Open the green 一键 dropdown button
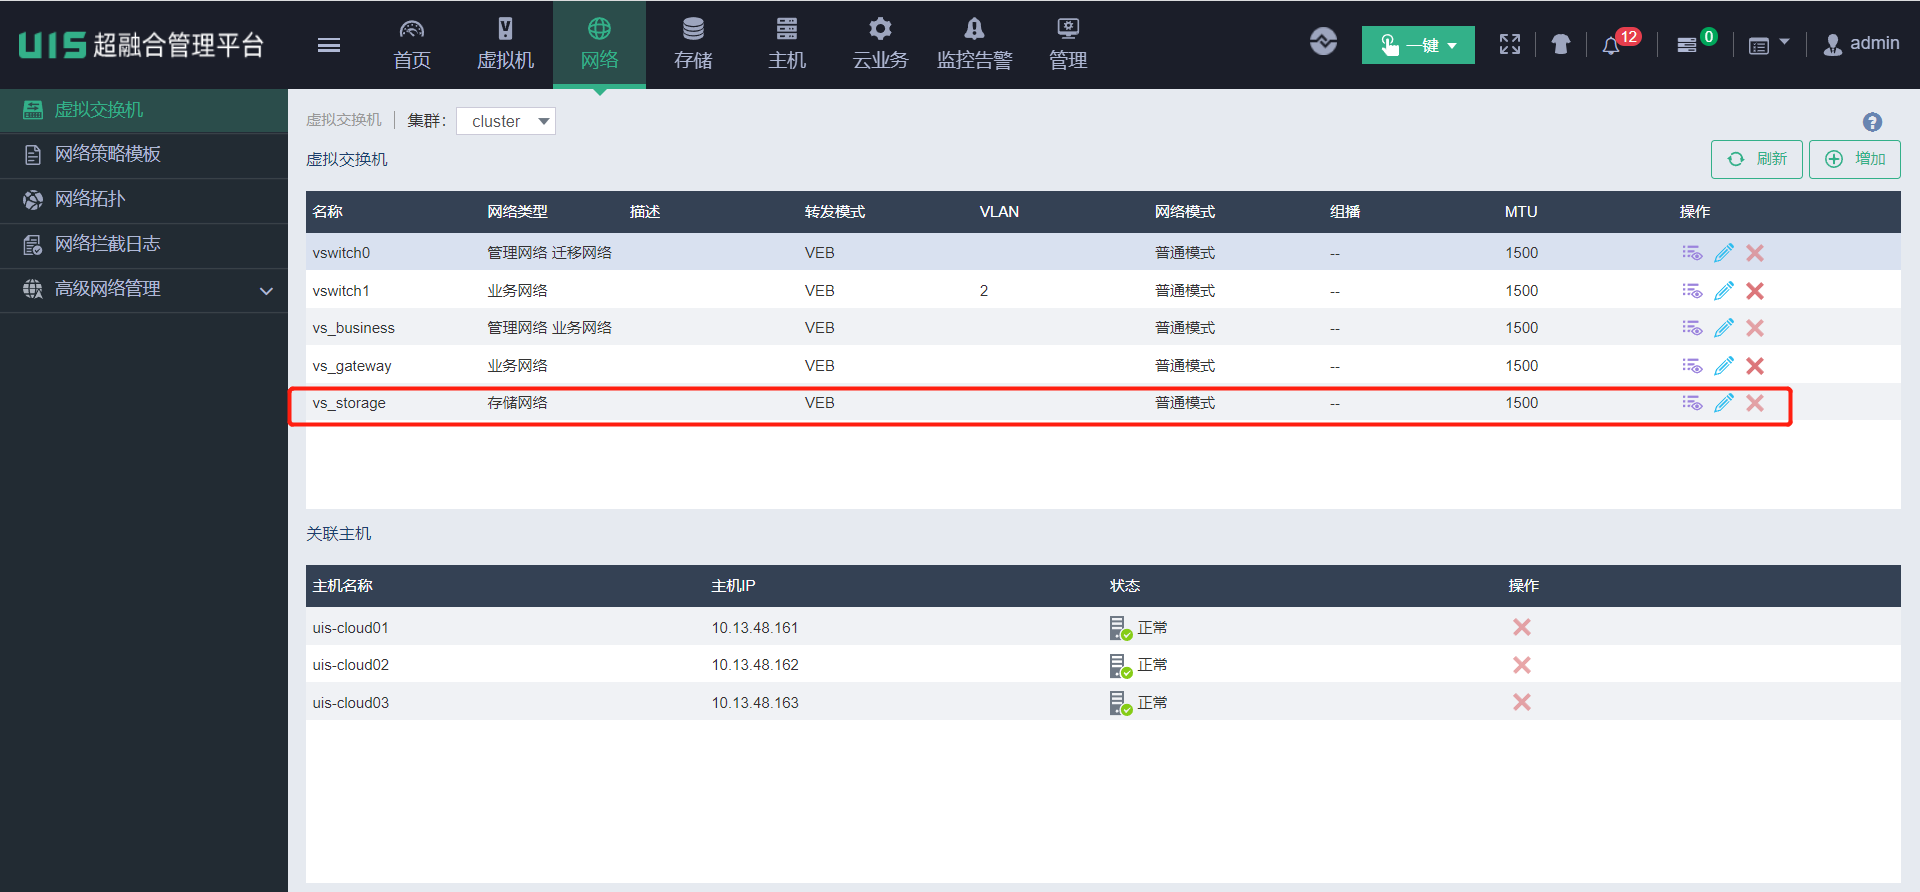1920x892 pixels. coord(1418,45)
